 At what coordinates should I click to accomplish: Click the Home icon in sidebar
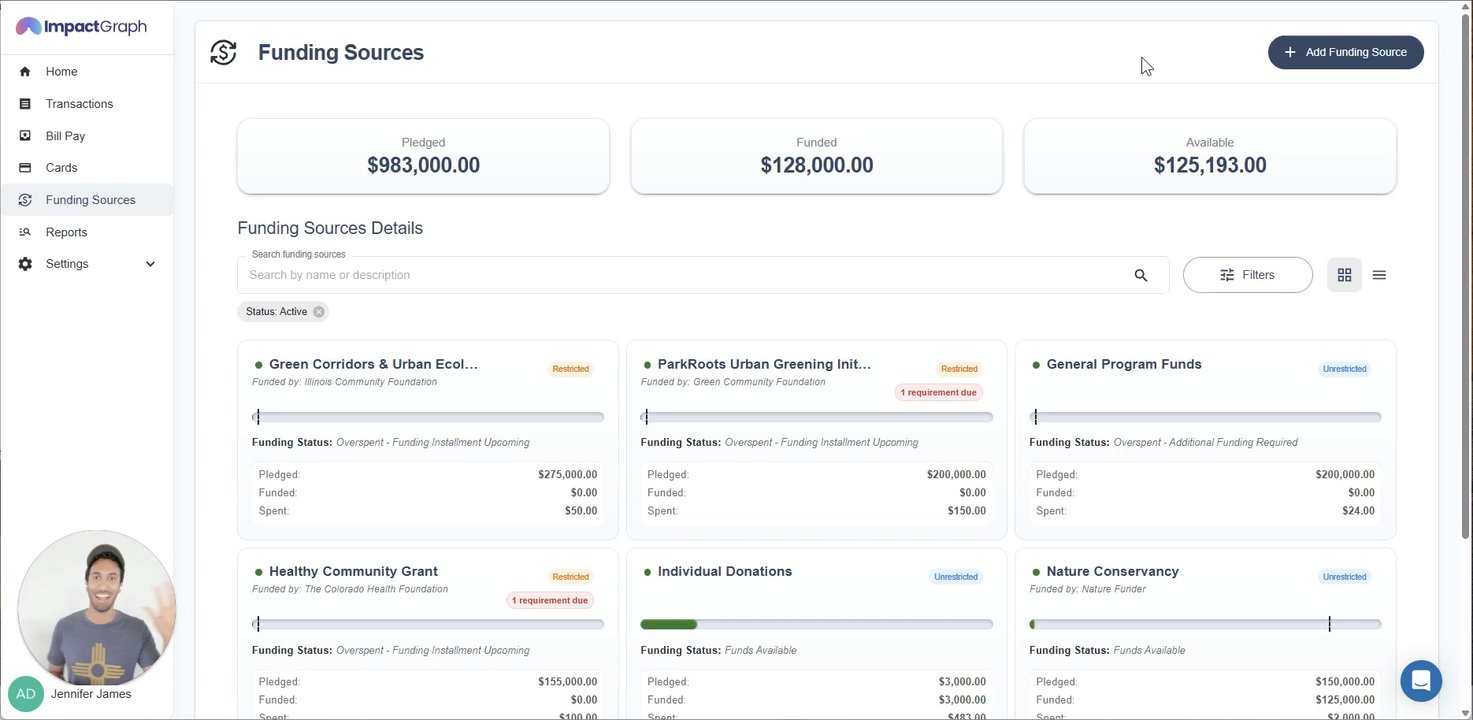[x=25, y=72]
